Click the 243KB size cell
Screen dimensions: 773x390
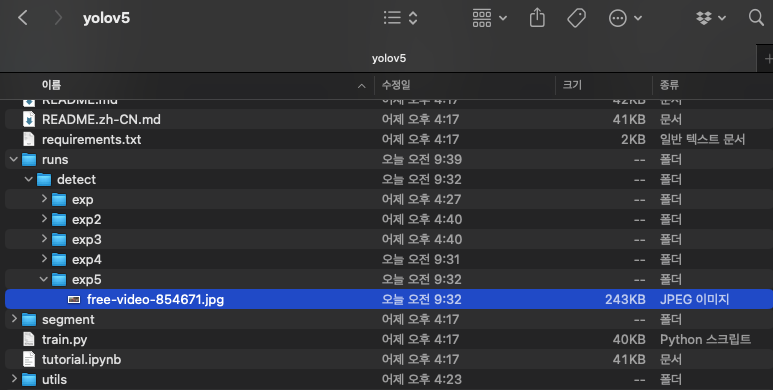pyautogui.click(x=625, y=299)
